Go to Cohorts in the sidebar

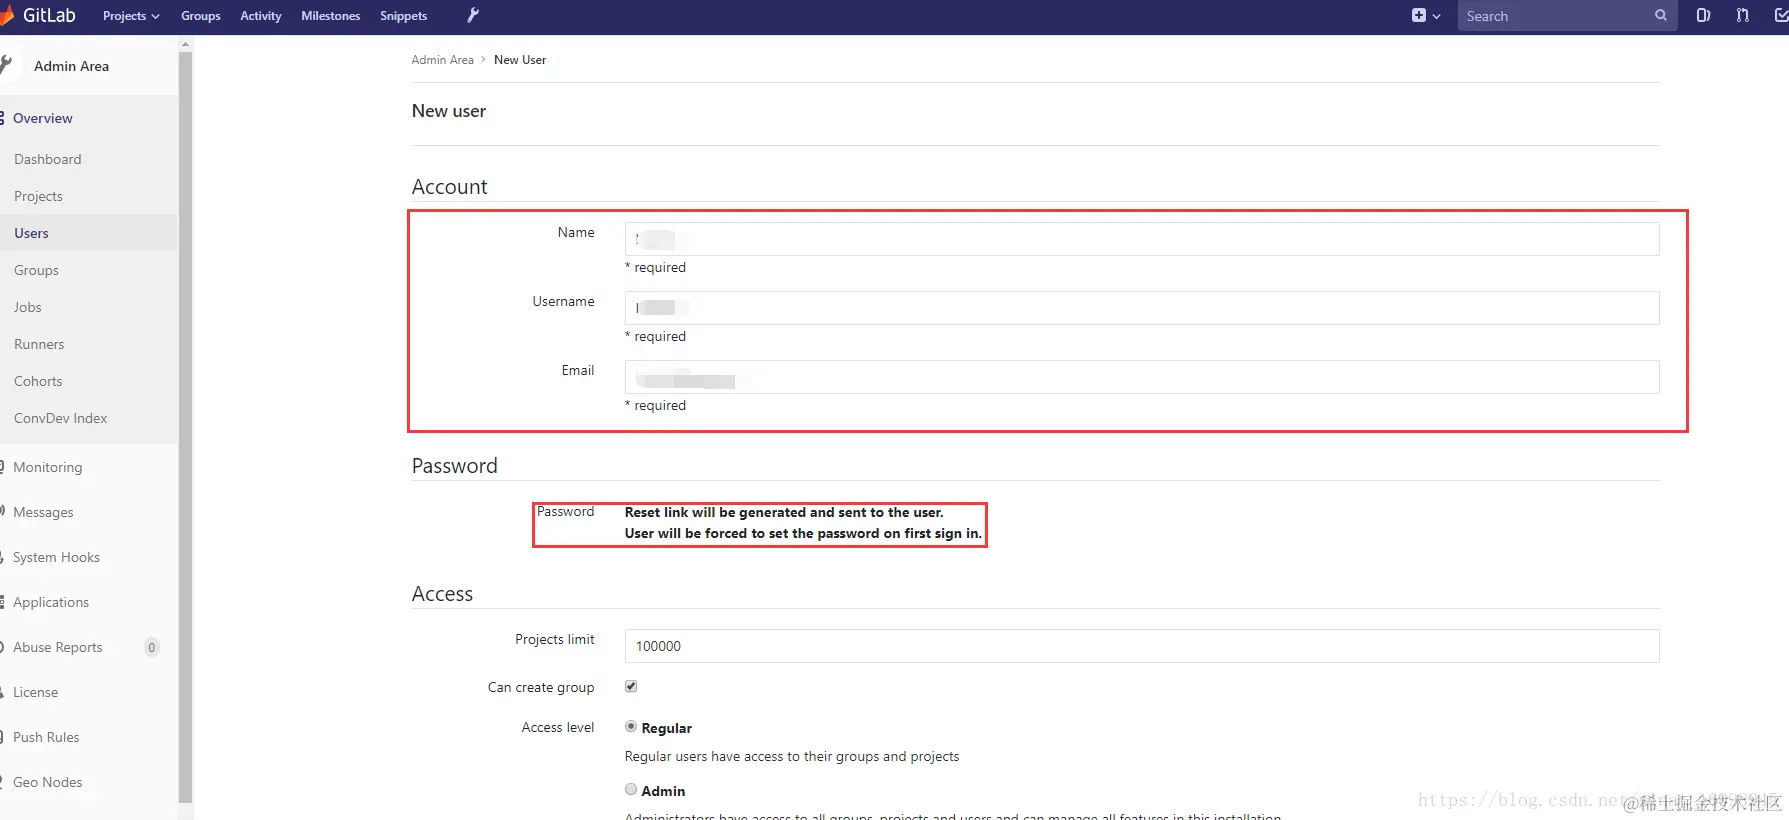click(x=38, y=381)
